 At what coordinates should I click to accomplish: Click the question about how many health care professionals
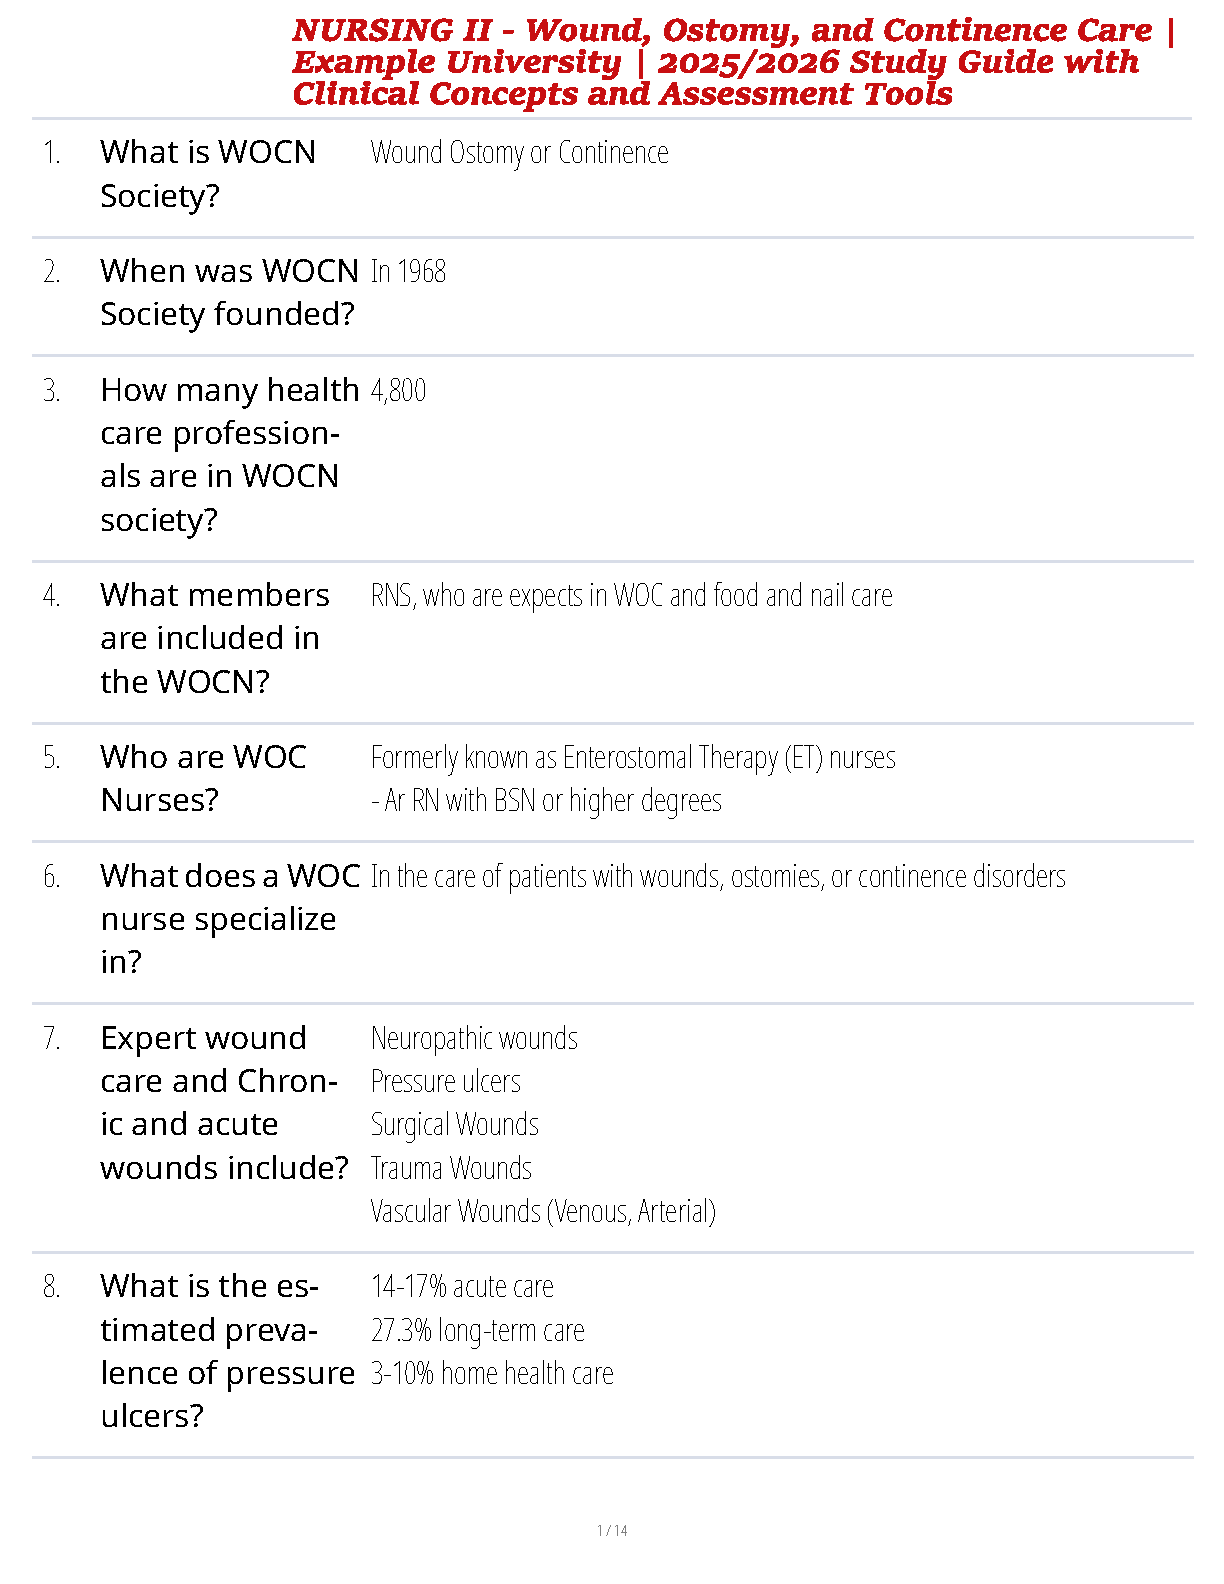click(x=229, y=454)
